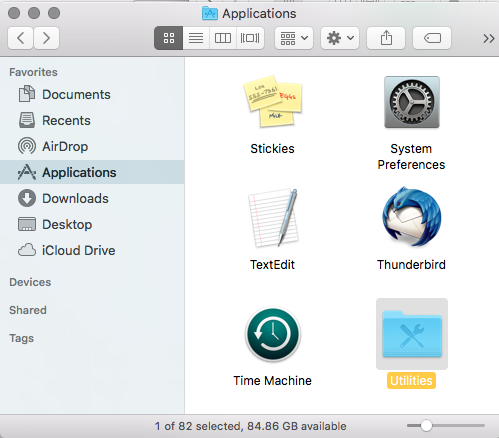499x438 pixels.
Task: Open Desktop in the sidebar
Action: [x=92, y=224]
